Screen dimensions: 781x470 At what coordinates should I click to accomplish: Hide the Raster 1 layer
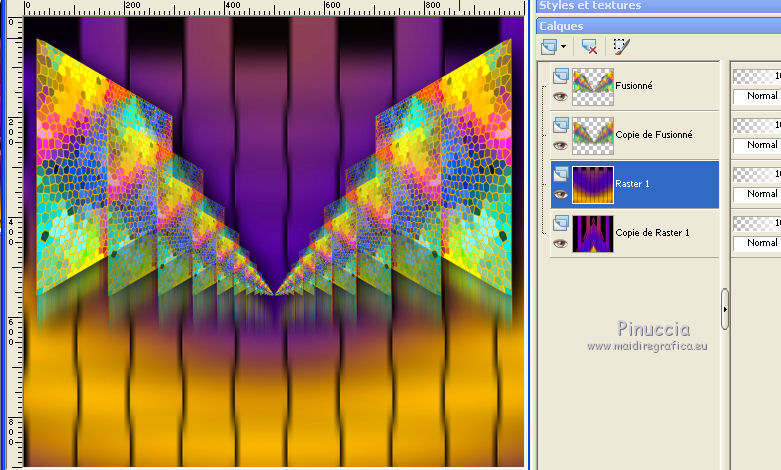[560, 194]
